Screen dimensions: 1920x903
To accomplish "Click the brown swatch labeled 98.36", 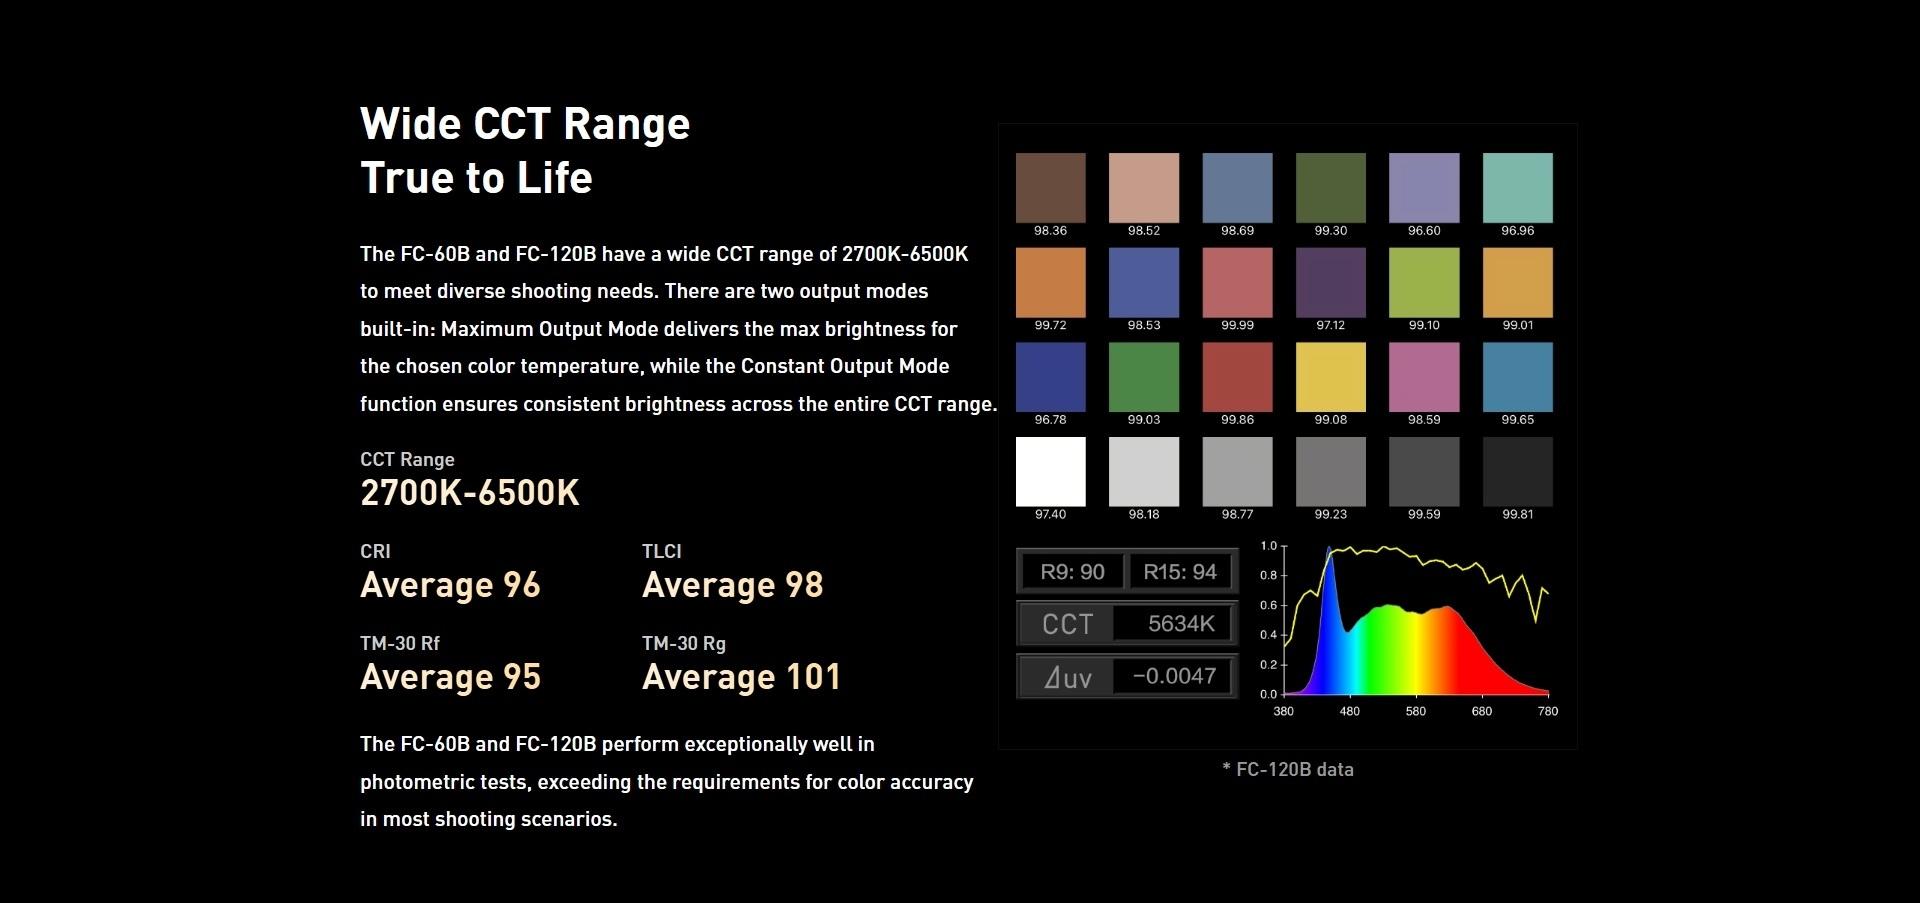I will click(1050, 188).
